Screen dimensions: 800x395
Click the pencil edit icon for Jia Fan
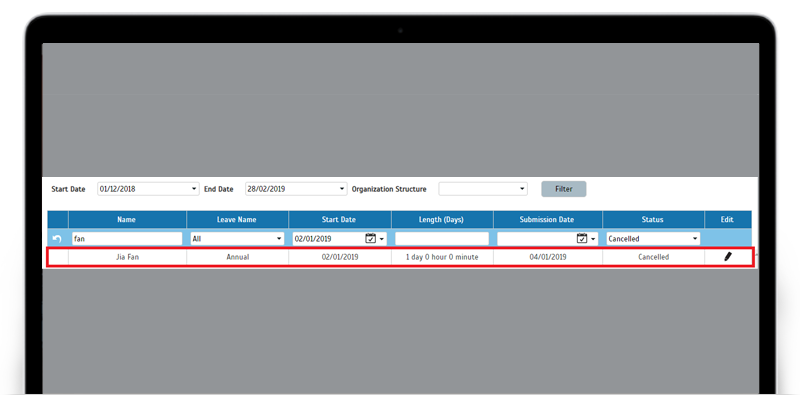coord(728,257)
